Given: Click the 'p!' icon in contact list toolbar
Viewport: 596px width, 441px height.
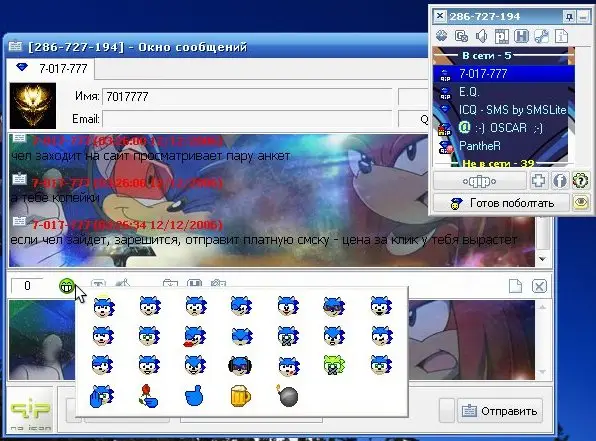Looking at the screenshot, I should tap(502, 36).
